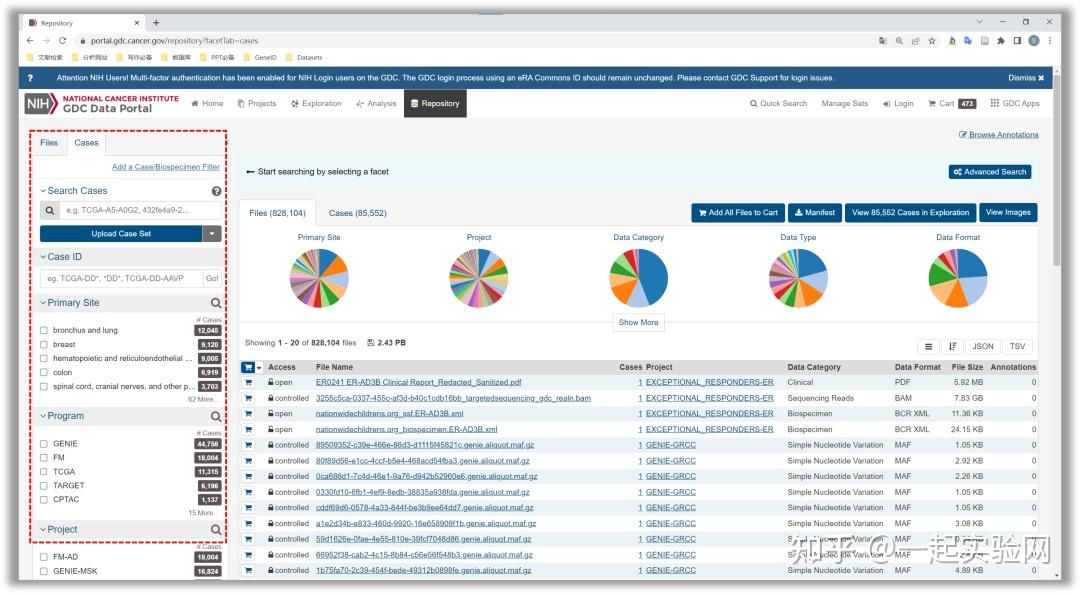Focus the Case ID input field
1080x594 pixels.
[121, 278]
